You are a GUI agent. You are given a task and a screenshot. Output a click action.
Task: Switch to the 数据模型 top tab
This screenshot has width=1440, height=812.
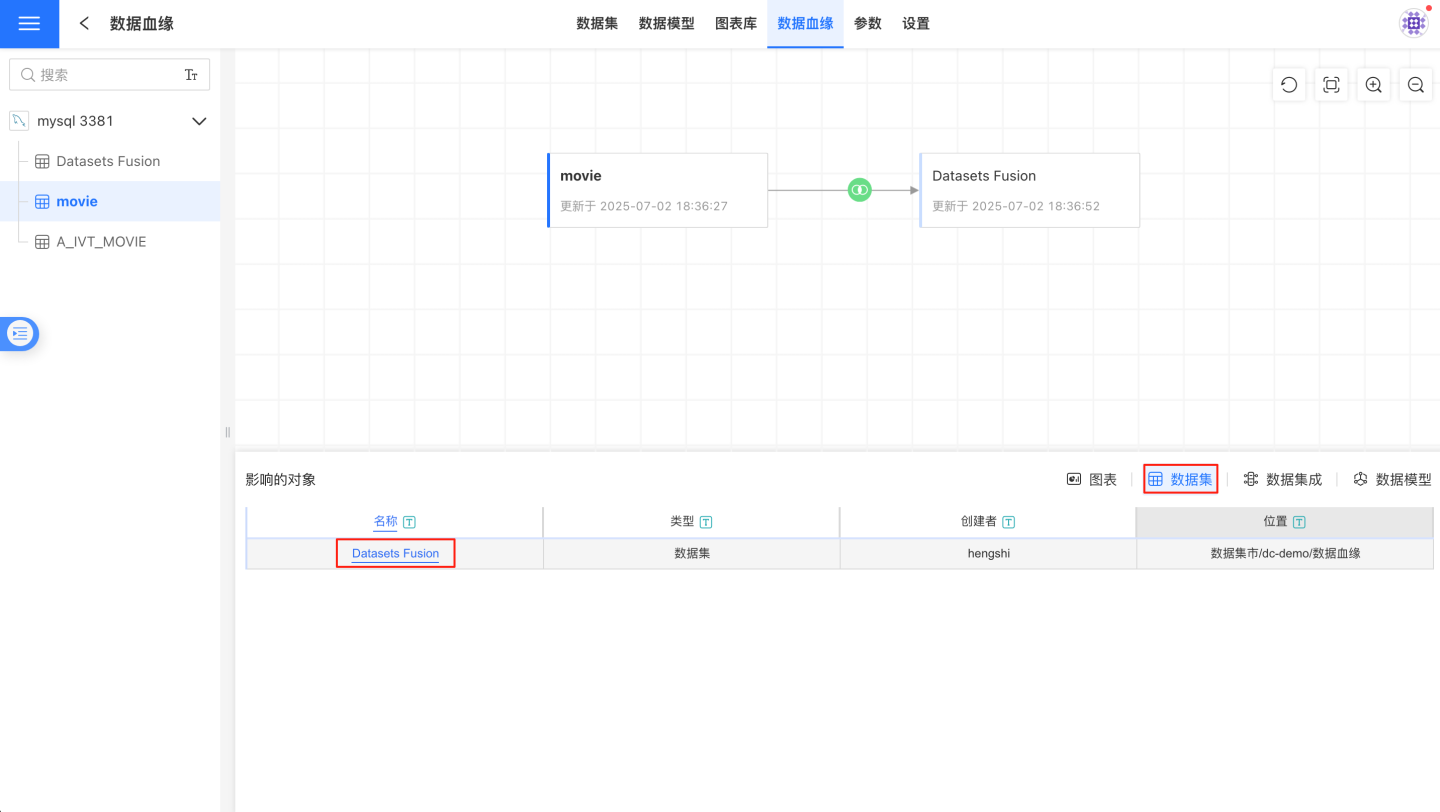pyautogui.click(x=666, y=24)
